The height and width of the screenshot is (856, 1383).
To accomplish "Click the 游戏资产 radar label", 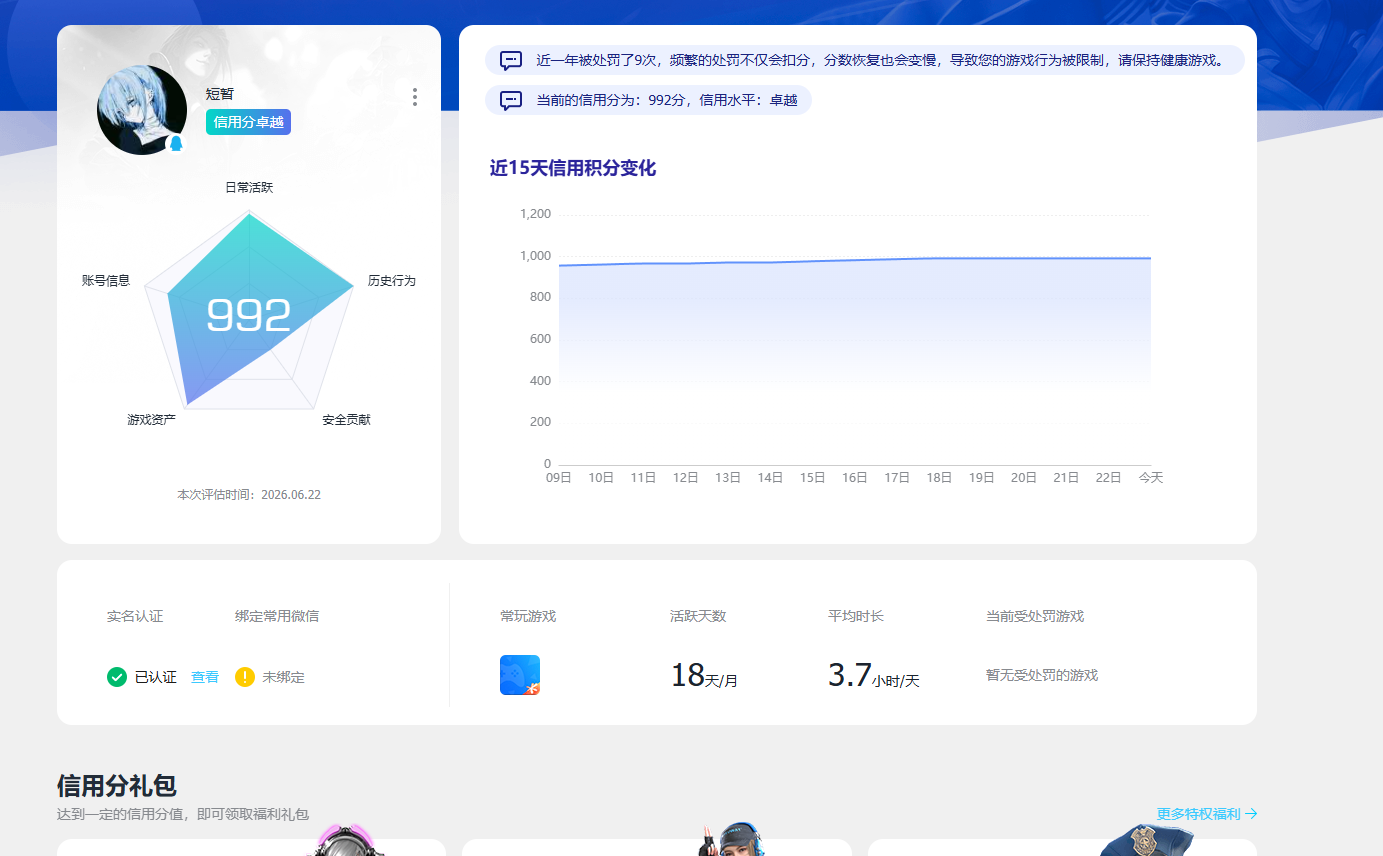I will [x=151, y=420].
